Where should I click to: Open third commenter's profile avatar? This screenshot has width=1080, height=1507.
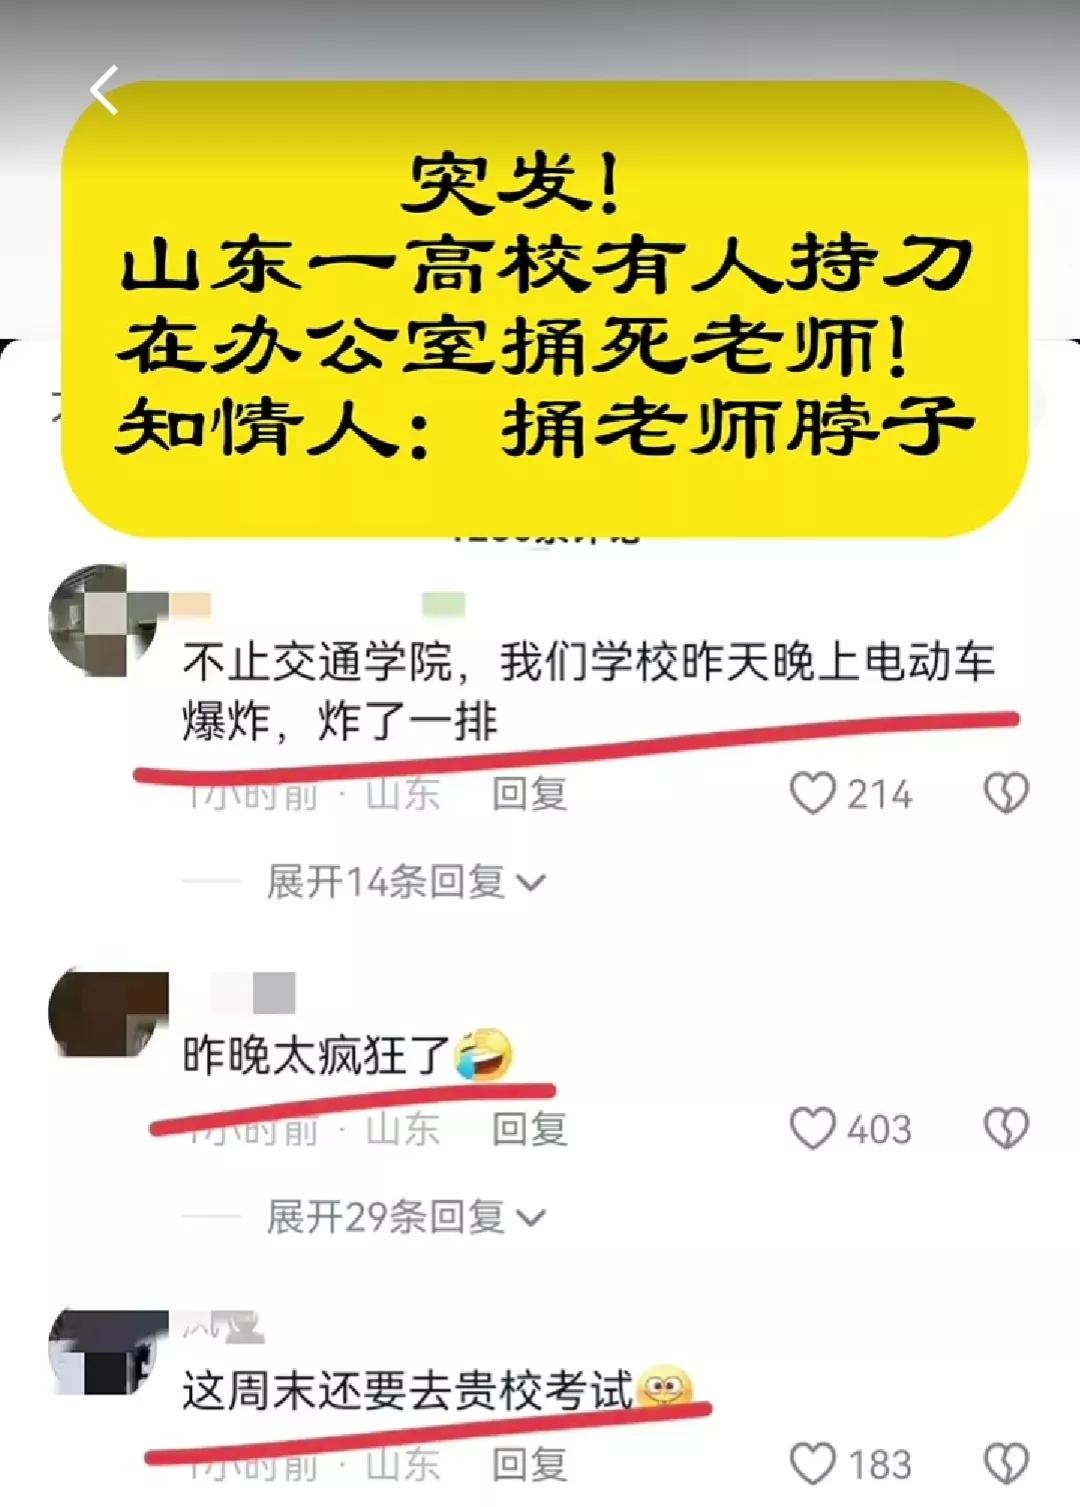click(x=108, y=1352)
